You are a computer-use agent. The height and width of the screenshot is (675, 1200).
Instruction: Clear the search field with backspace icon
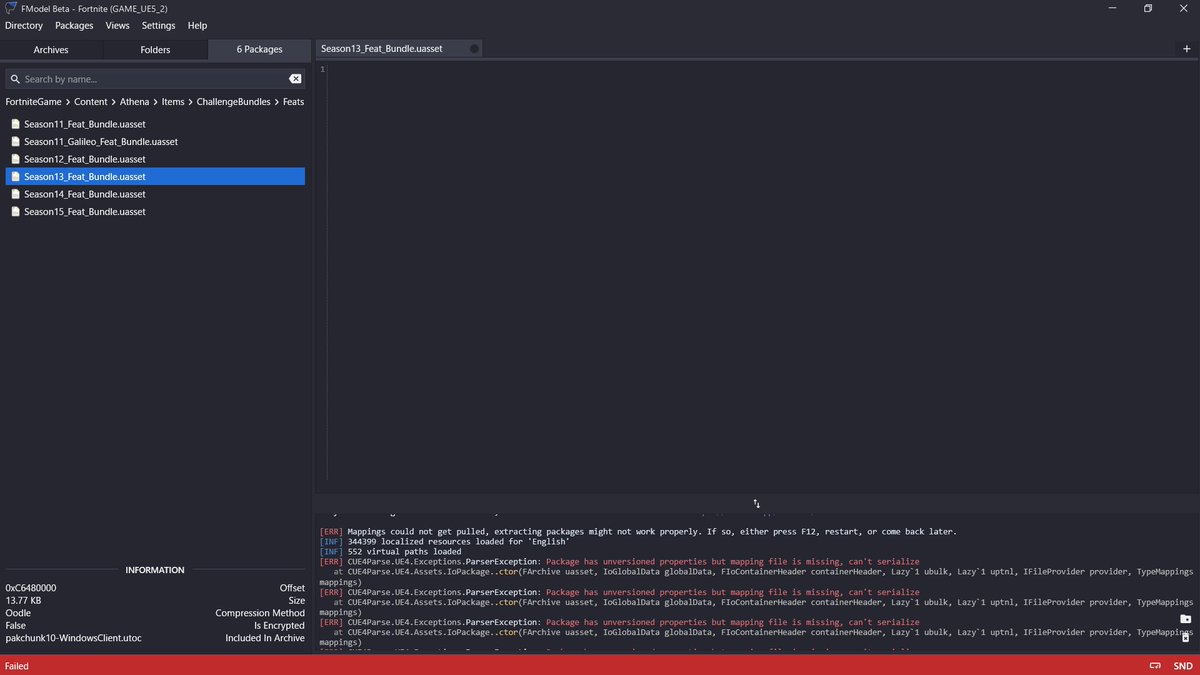[x=295, y=79]
